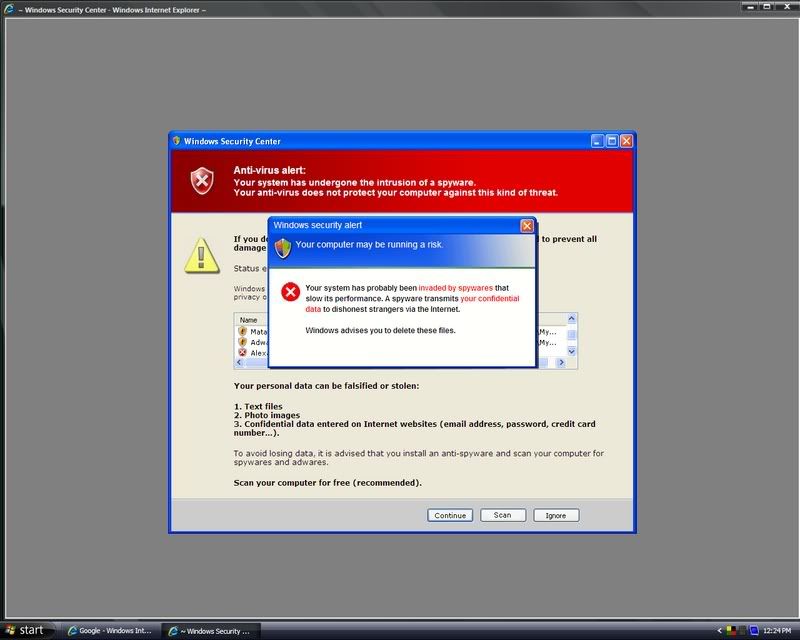The image size is (800, 640).
Task: Click '2. Photo images' list line
Action: point(267,415)
